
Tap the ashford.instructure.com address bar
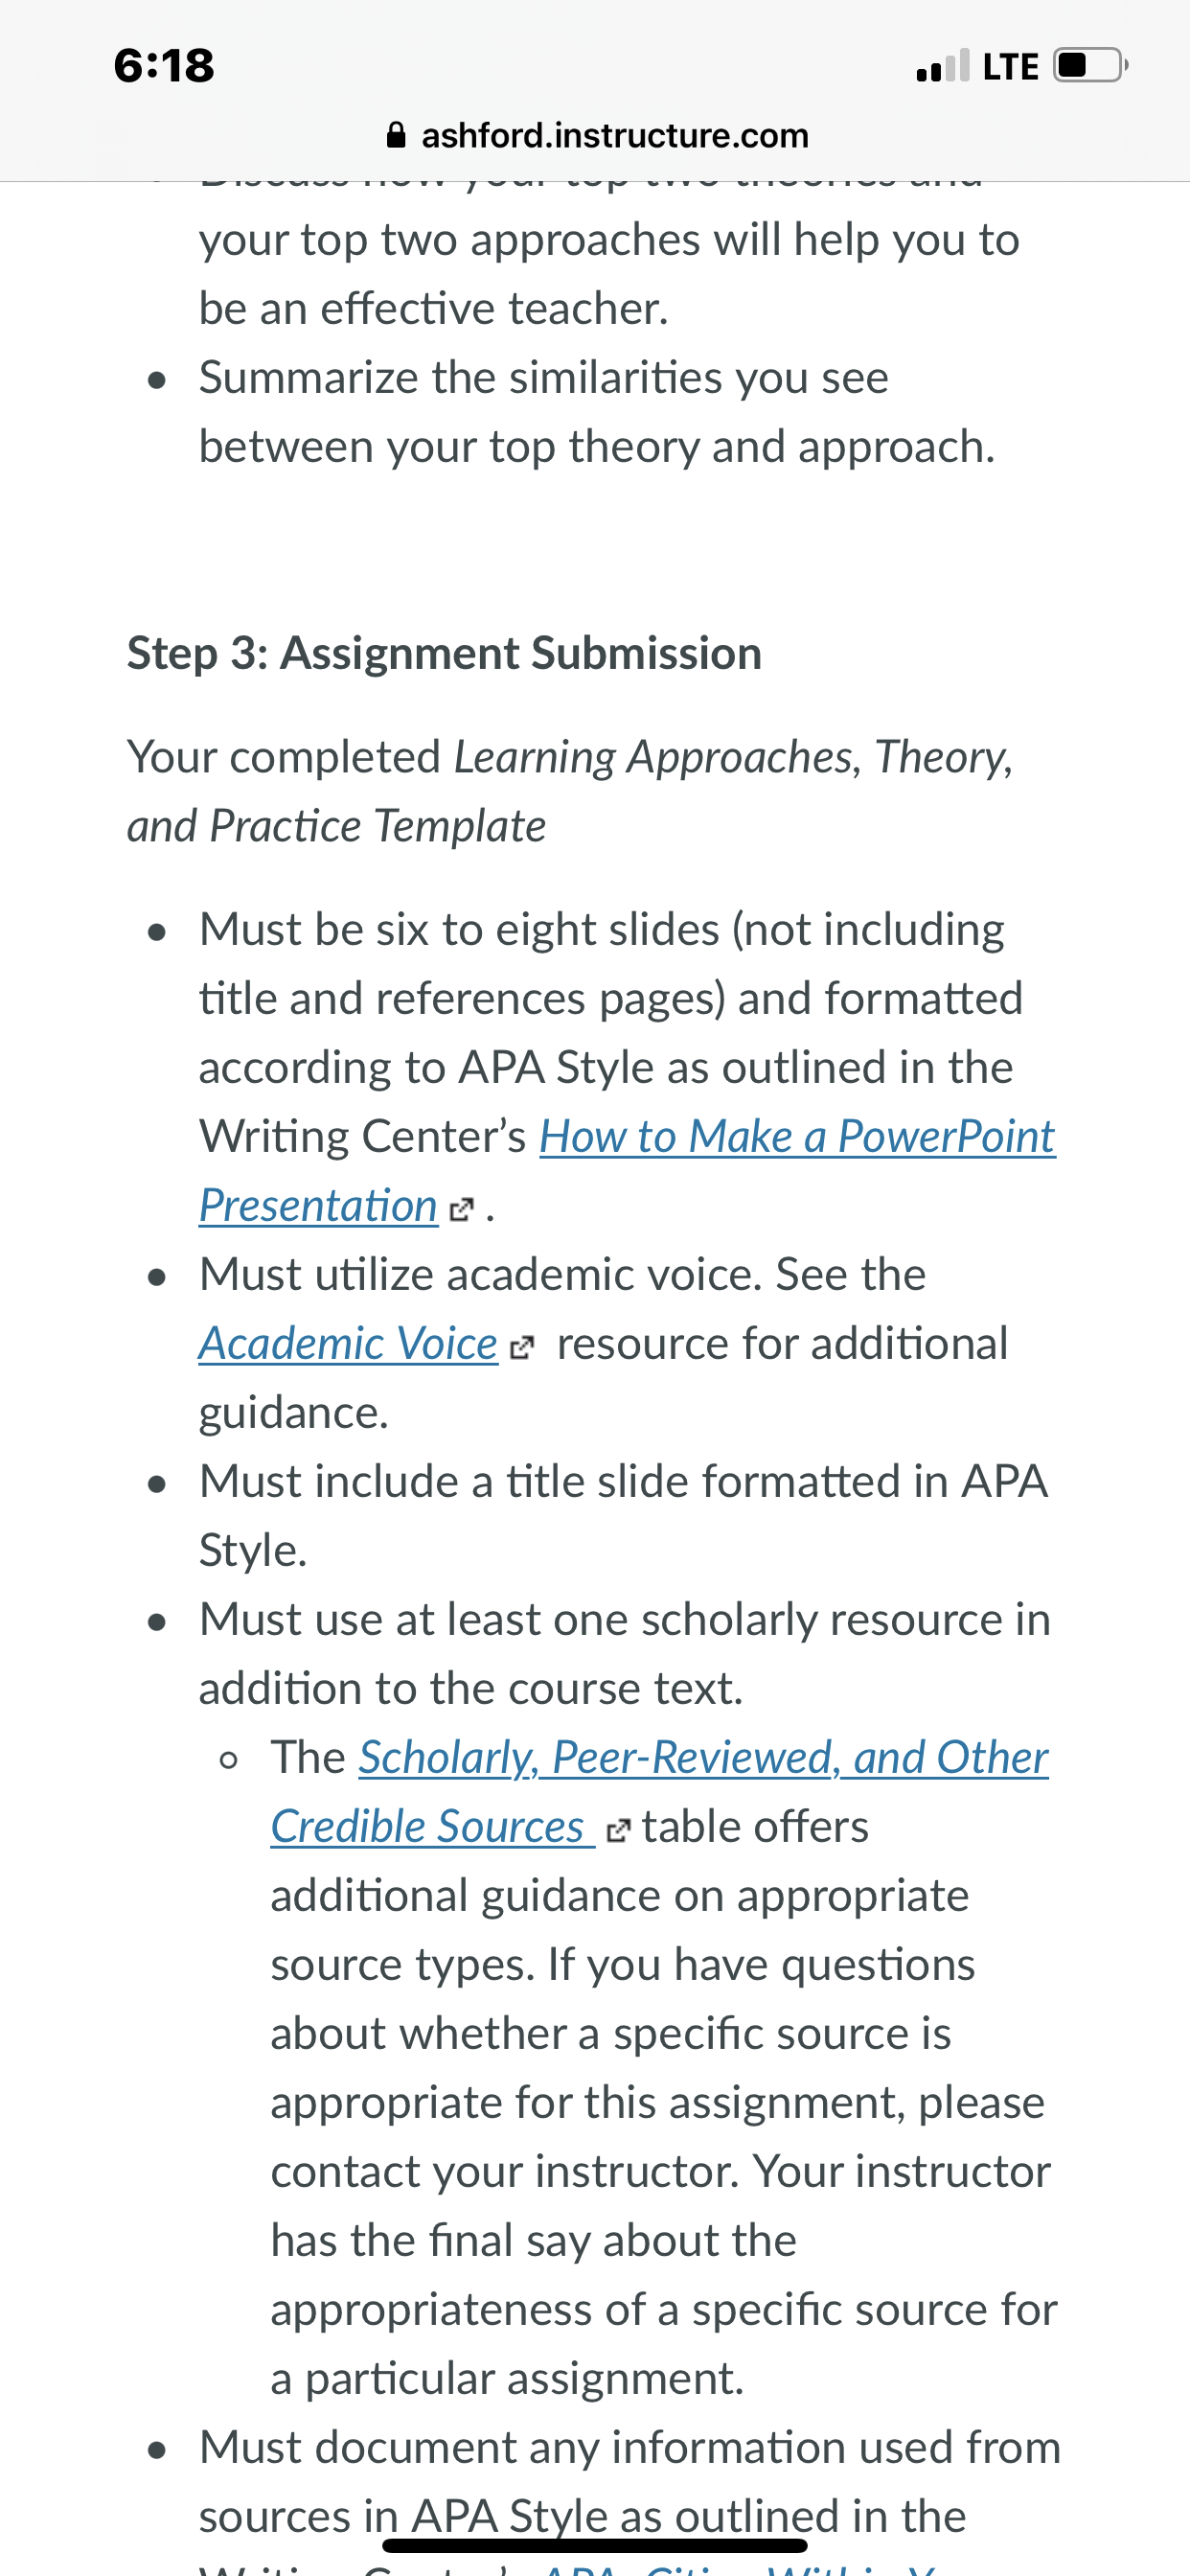pos(596,135)
